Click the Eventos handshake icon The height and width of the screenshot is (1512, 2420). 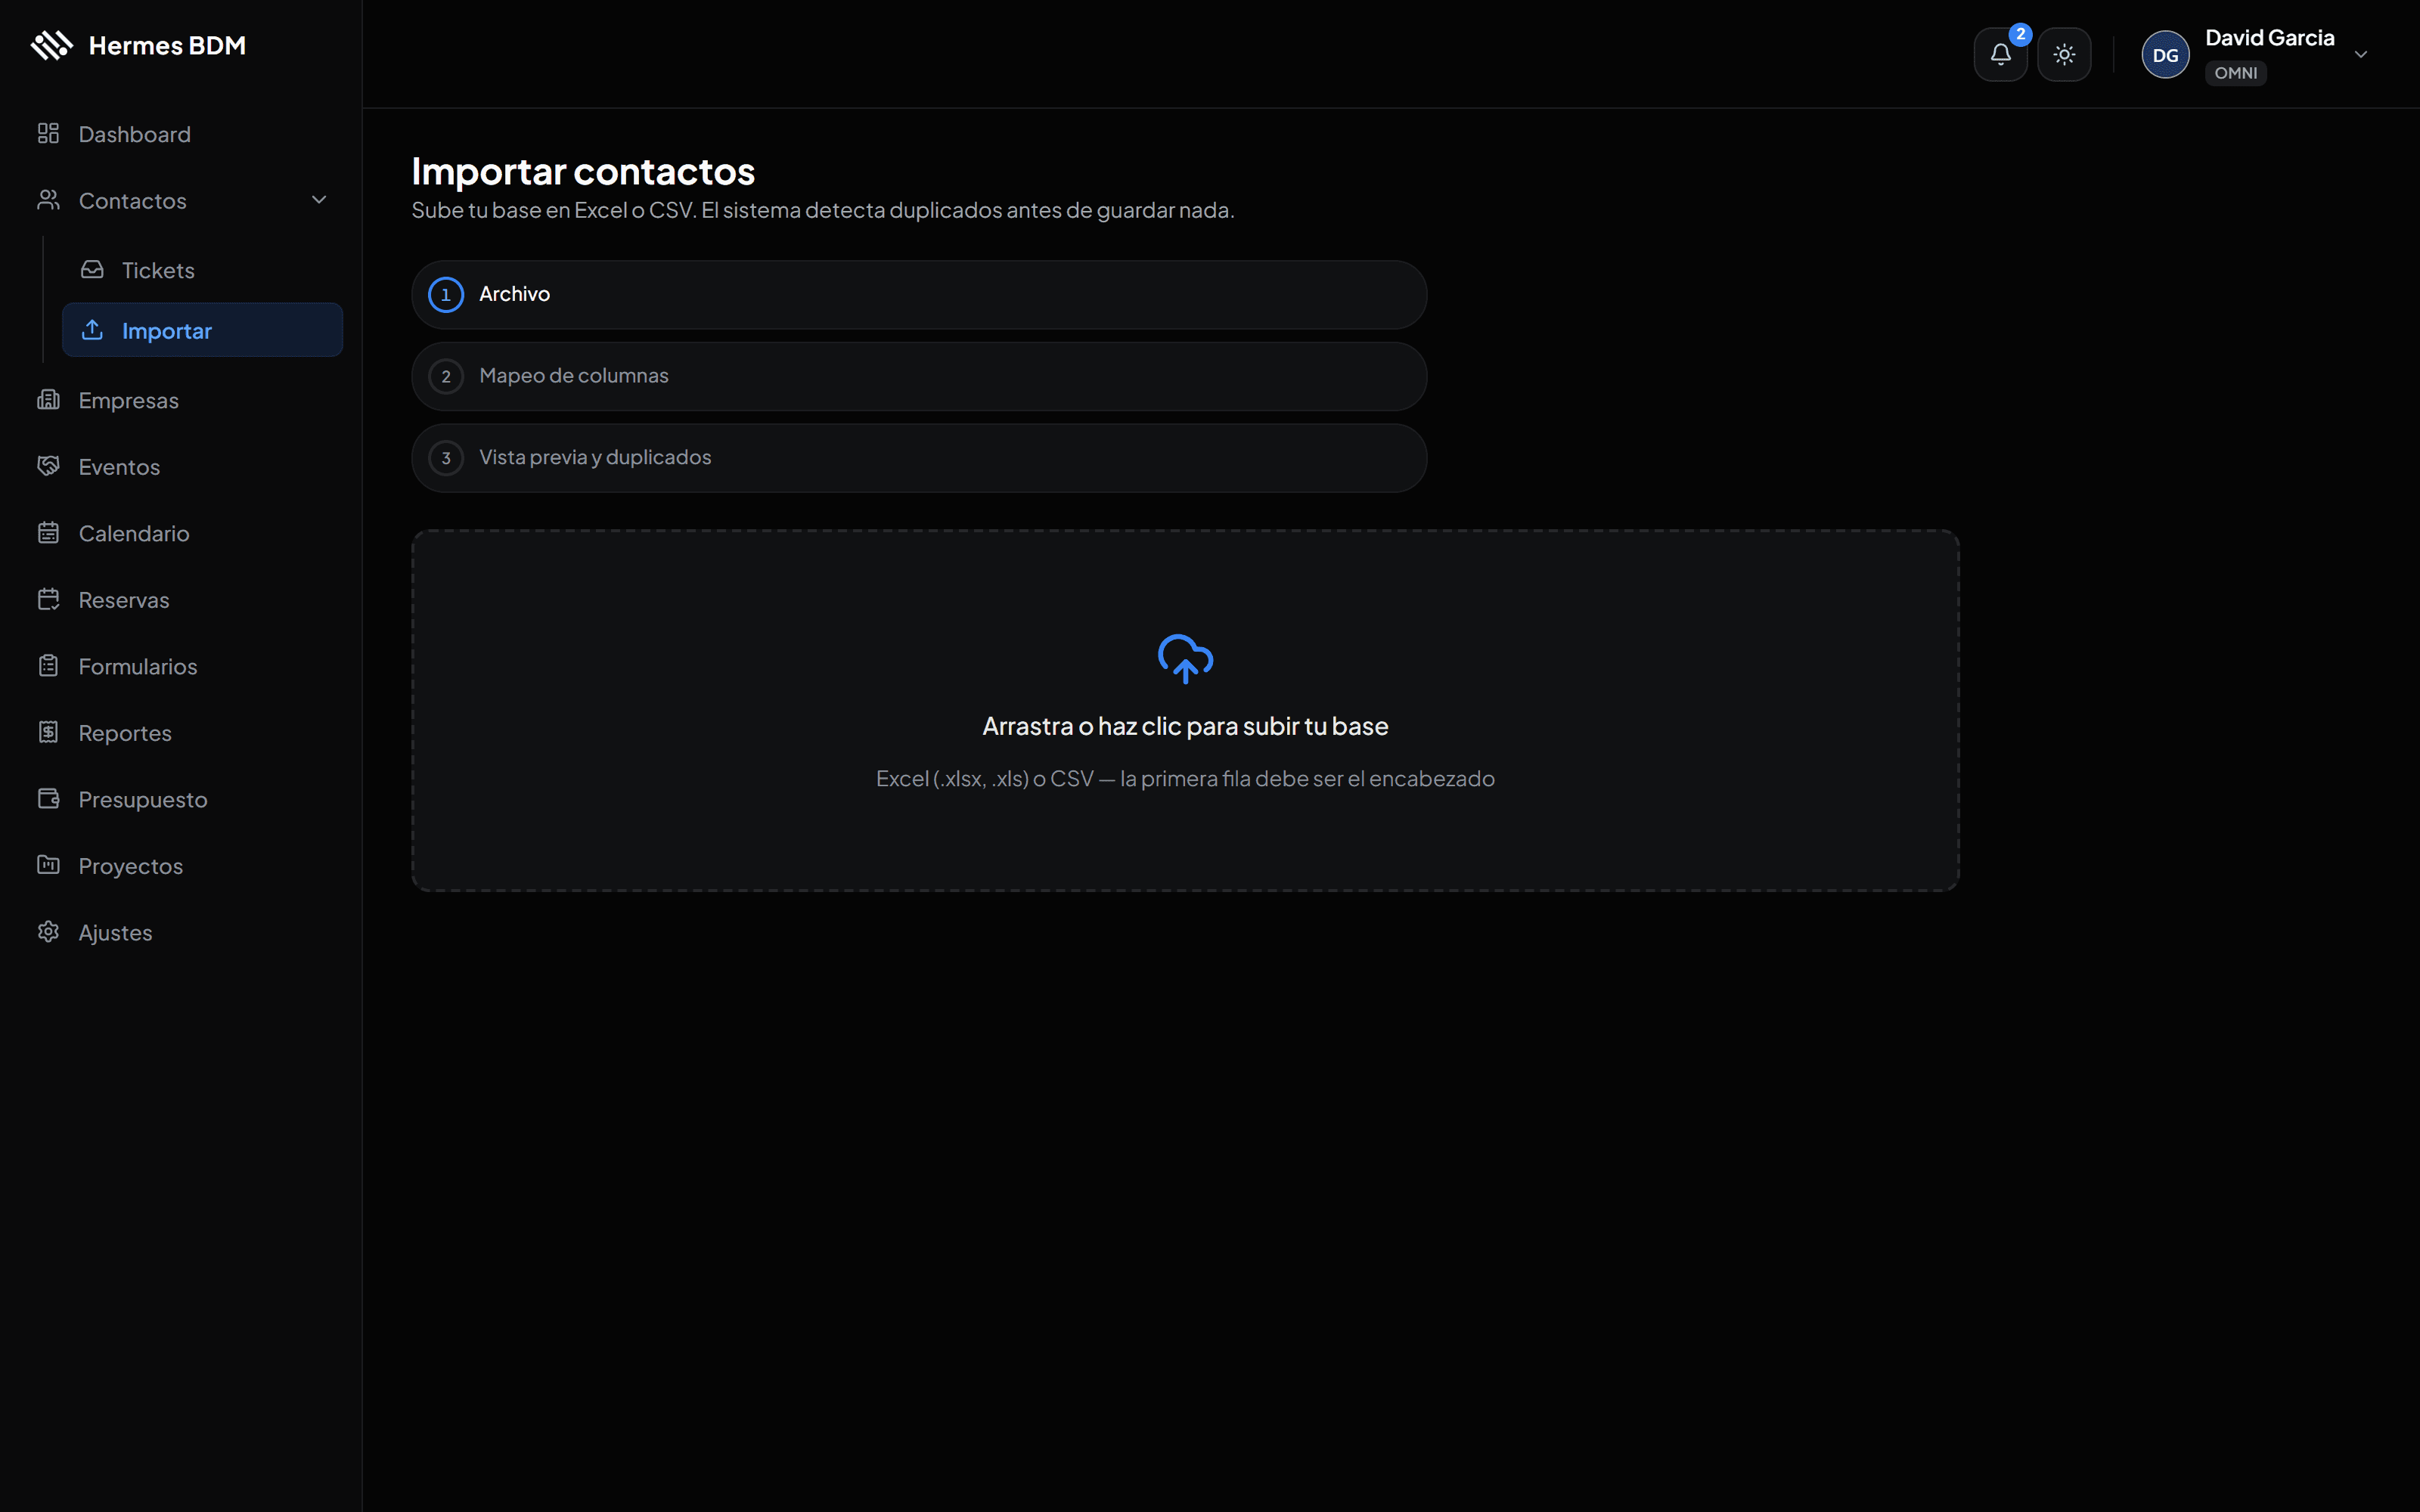48,466
